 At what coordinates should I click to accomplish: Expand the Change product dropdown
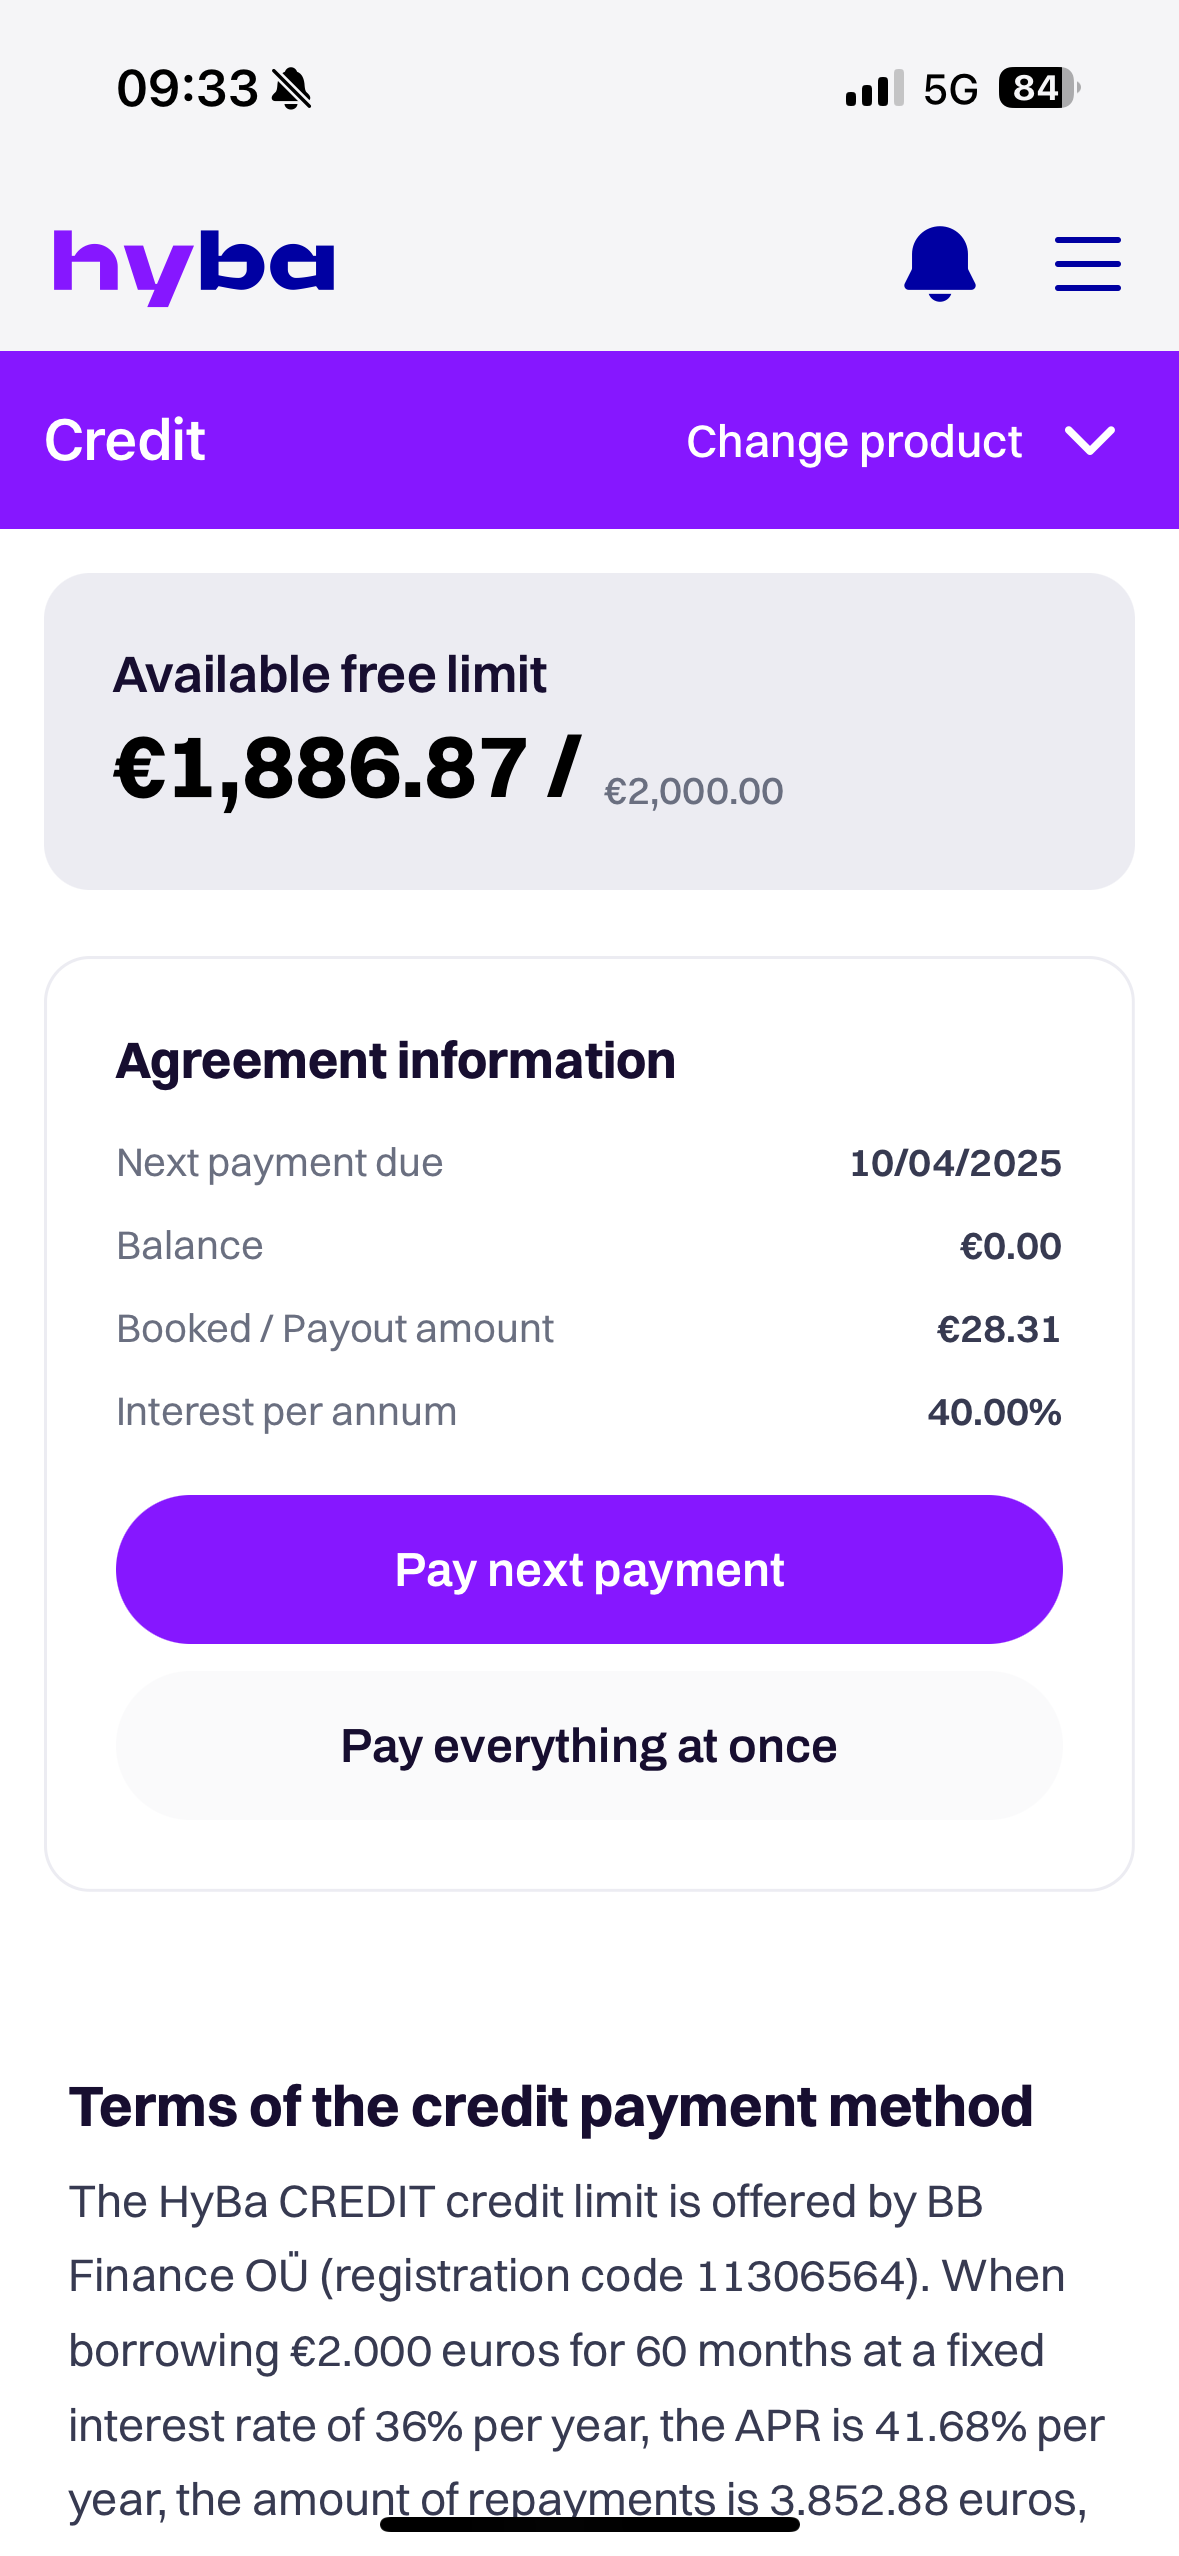(853, 441)
